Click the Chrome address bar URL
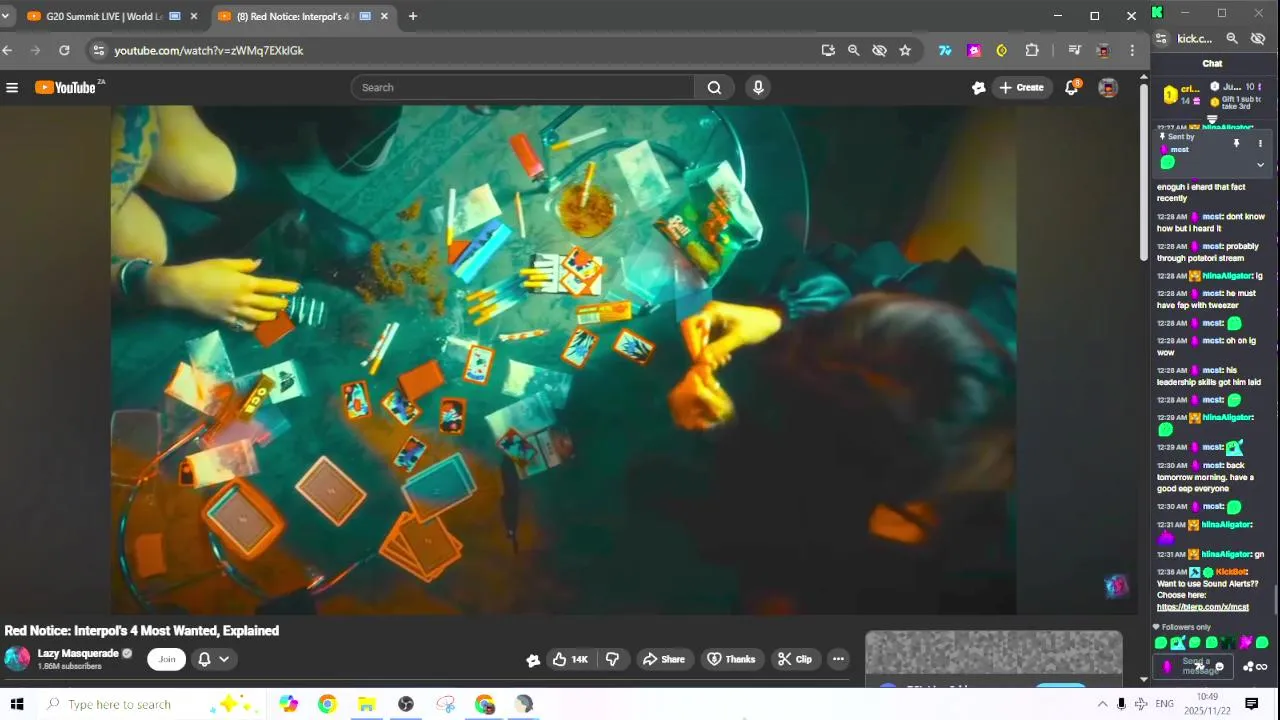Screen dimensions: 1280x720 coord(208,50)
